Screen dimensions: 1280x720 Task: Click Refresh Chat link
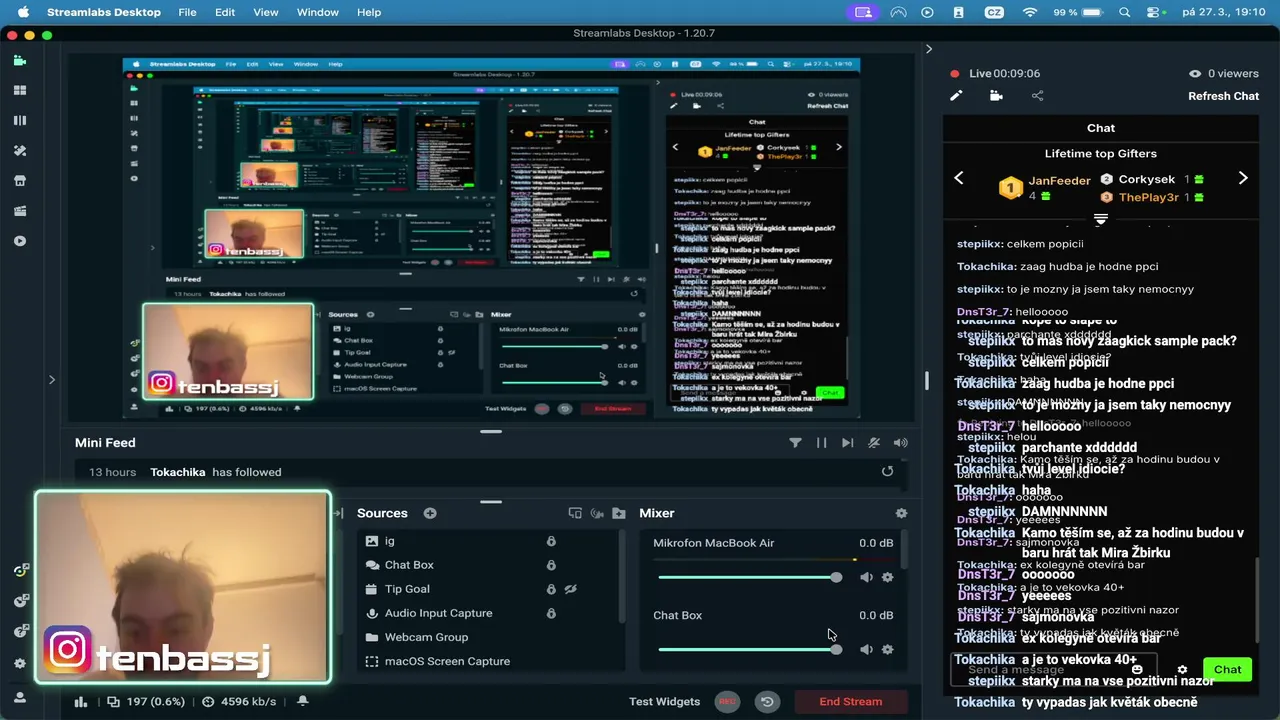tap(1223, 96)
